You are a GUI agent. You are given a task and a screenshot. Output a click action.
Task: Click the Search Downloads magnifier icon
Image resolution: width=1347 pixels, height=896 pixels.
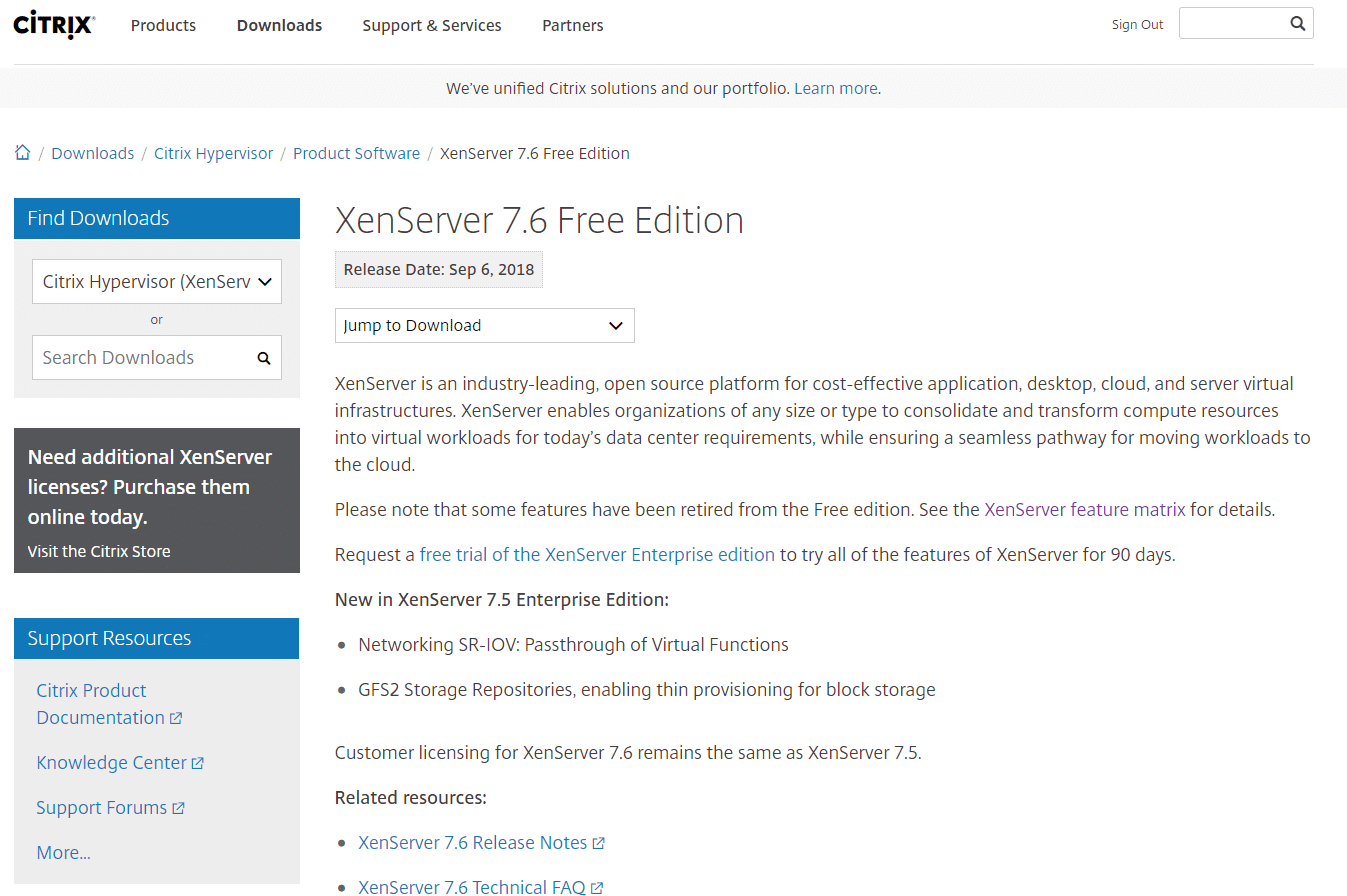(x=264, y=358)
